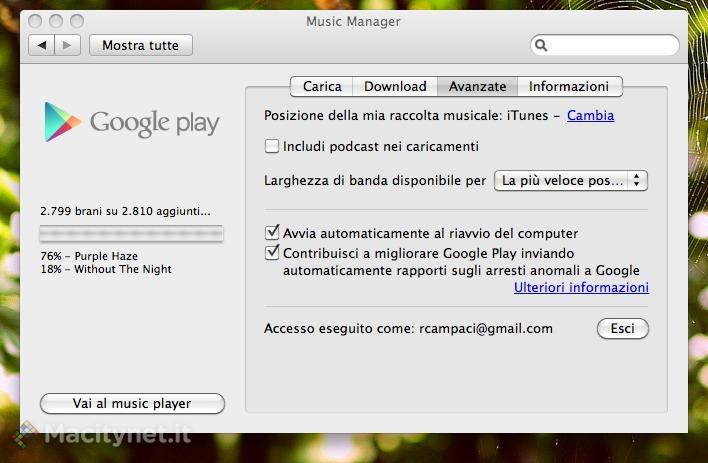Viewport: 708px width, 463px height.
Task: Enable Includi podcast nei caricamenti checkbox
Action: click(x=272, y=146)
